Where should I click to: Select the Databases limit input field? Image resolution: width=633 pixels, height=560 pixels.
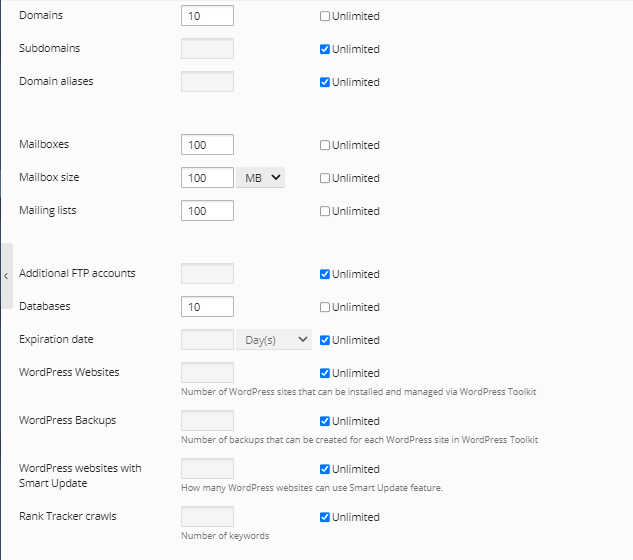(207, 307)
